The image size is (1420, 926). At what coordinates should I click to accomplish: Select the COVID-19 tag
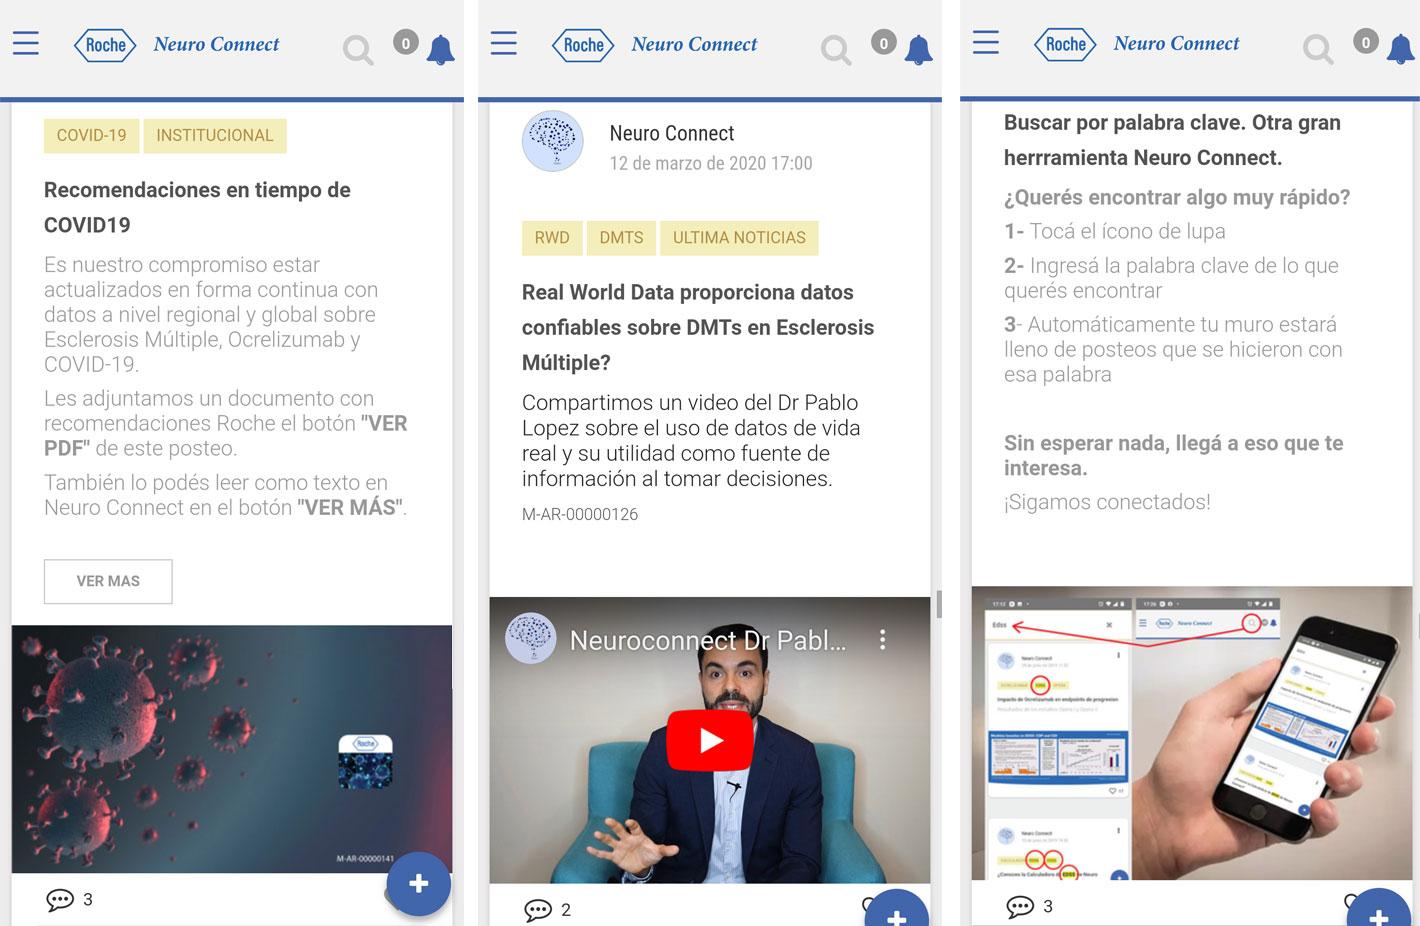91,135
